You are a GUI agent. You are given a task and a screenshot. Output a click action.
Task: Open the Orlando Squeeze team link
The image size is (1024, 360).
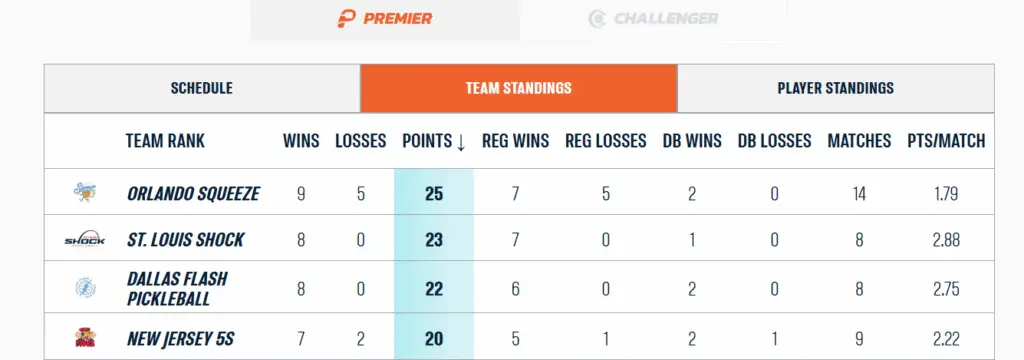click(193, 194)
